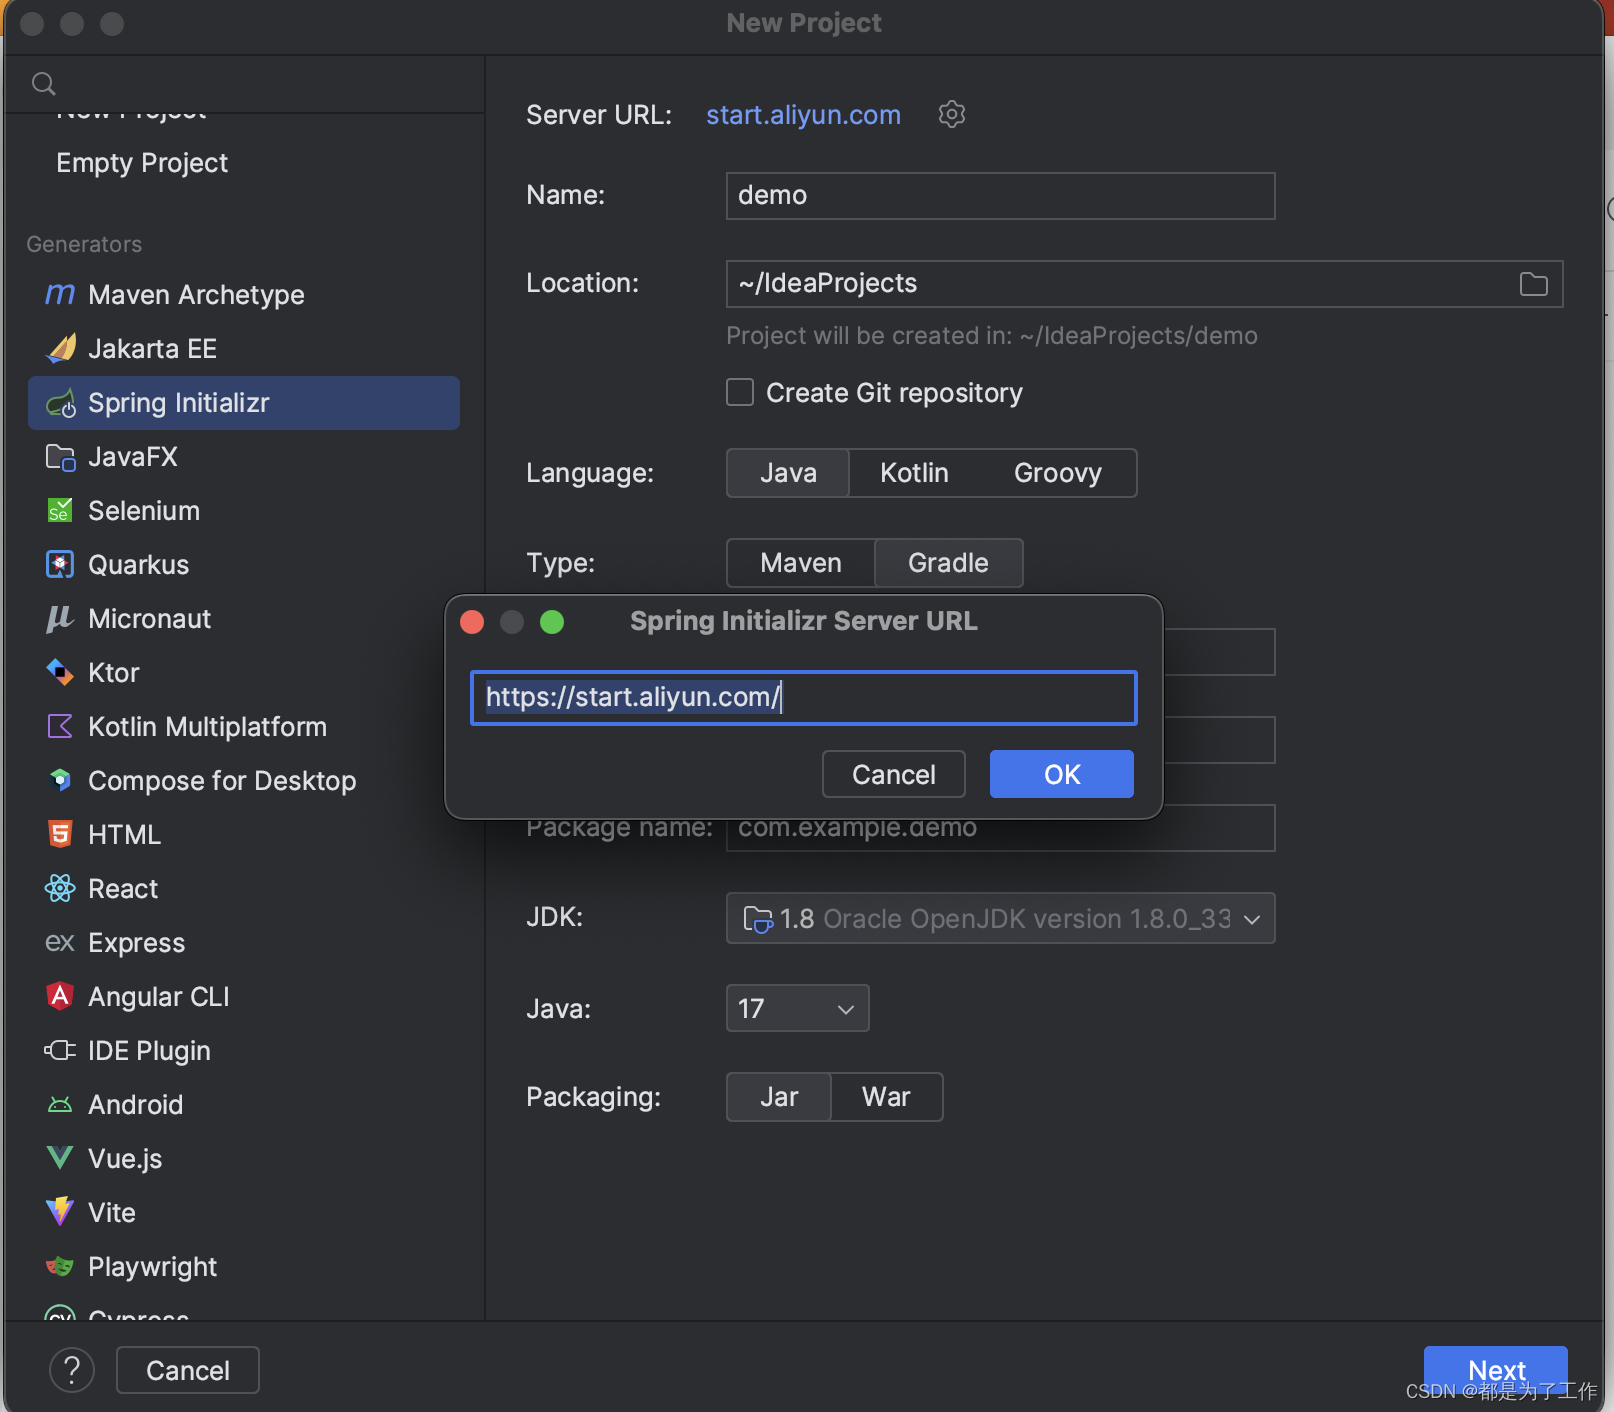This screenshot has height=1412, width=1614.
Task: Click the Vue.js green V icon
Action: click(x=60, y=1159)
